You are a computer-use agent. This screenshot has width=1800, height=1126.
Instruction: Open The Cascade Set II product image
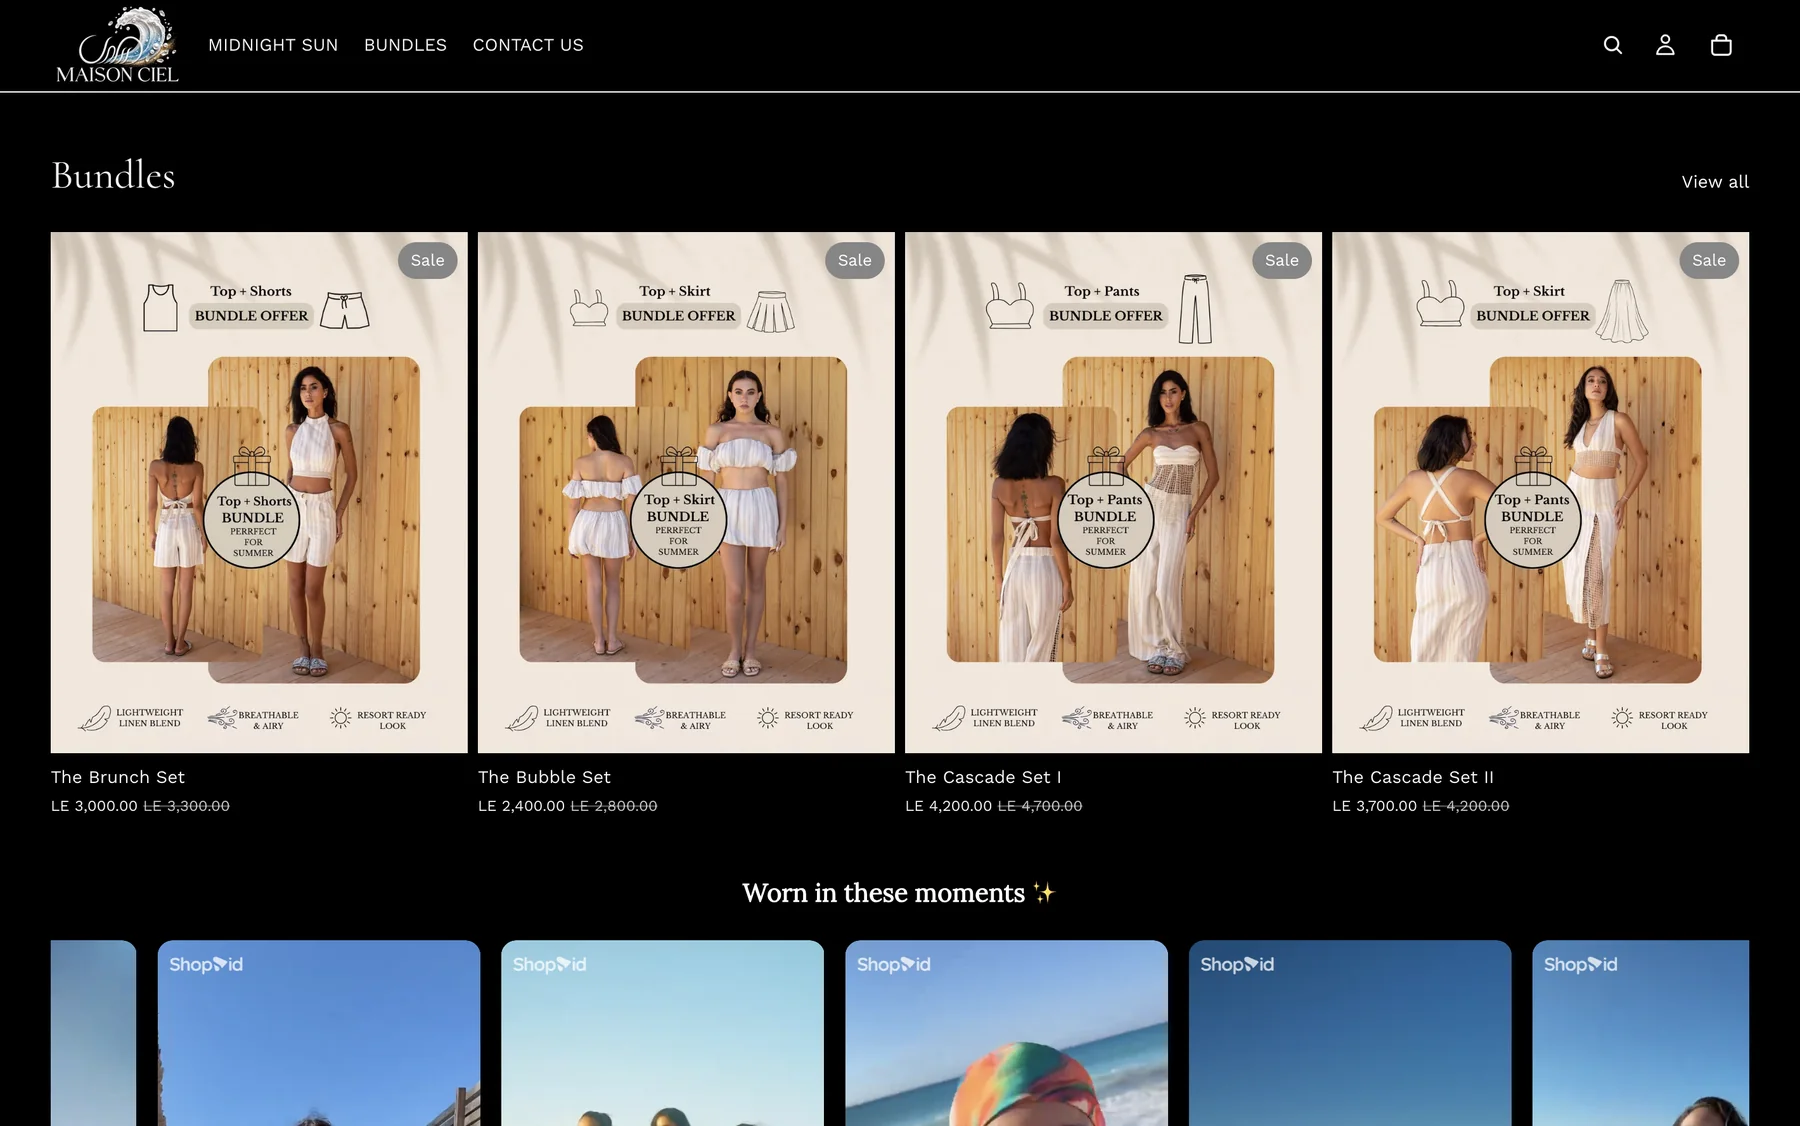(1540, 492)
